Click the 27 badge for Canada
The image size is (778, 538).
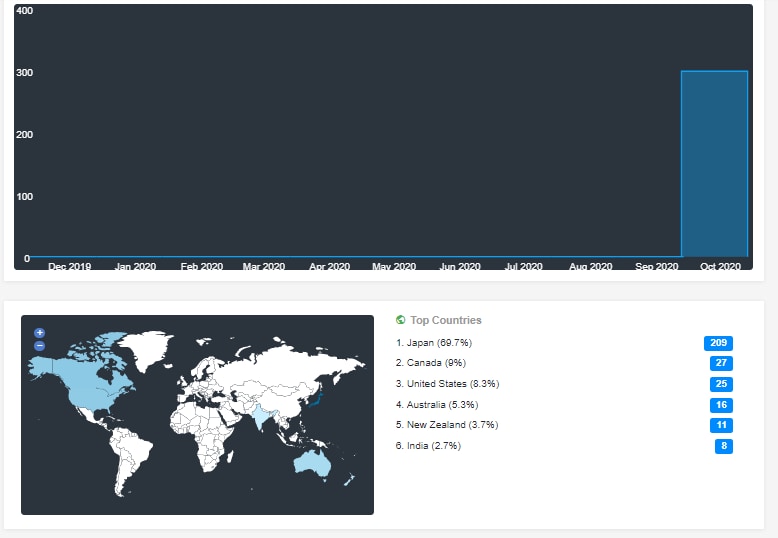(721, 363)
